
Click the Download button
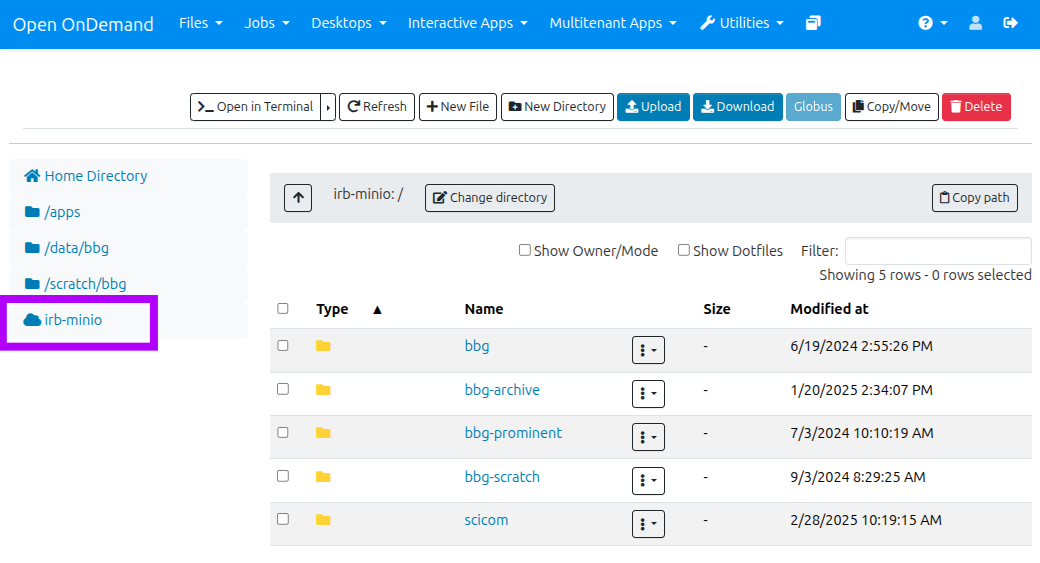point(738,107)
